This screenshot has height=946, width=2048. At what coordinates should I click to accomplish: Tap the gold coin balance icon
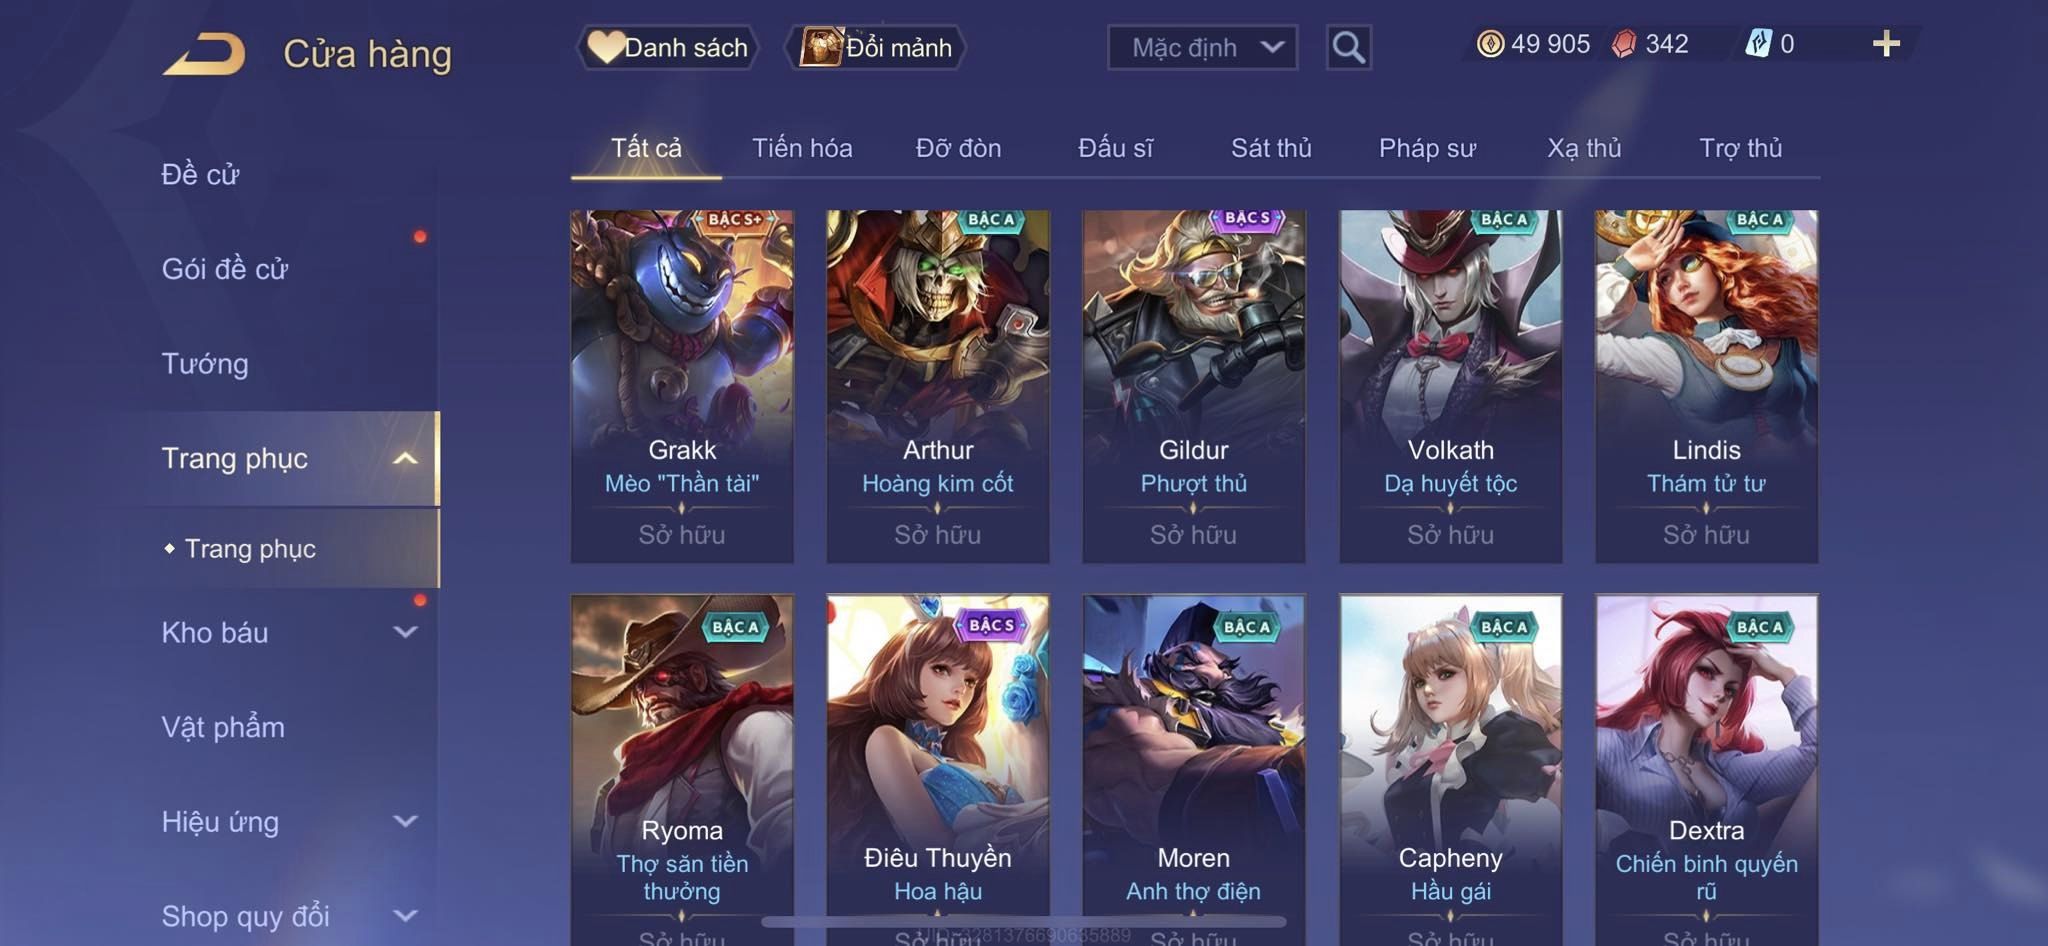pyautogui.click(x=1490, y=44)
